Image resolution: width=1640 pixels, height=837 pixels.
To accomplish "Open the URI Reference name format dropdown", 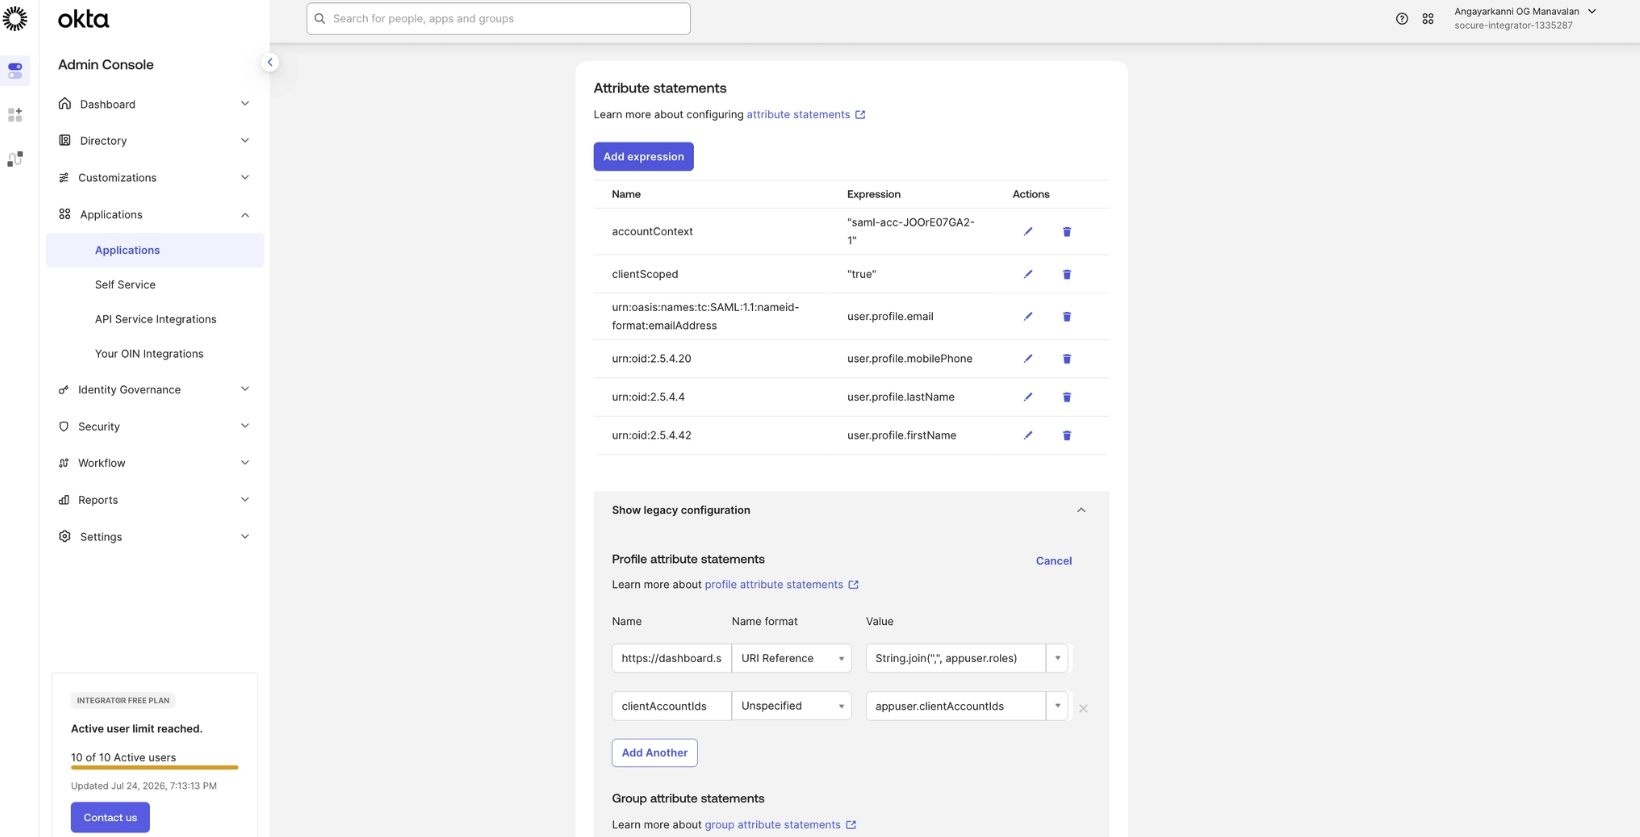I will (x=792, y=658).
